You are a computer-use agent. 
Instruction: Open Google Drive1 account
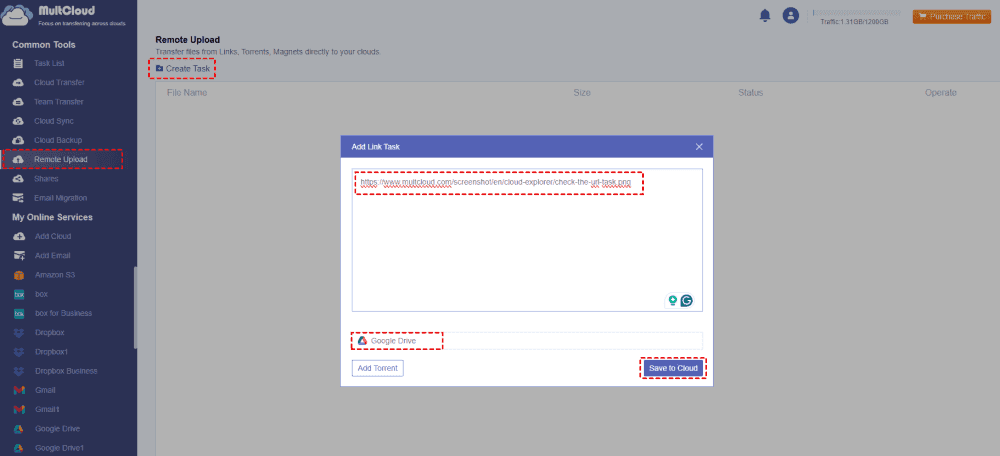[59, 448]
